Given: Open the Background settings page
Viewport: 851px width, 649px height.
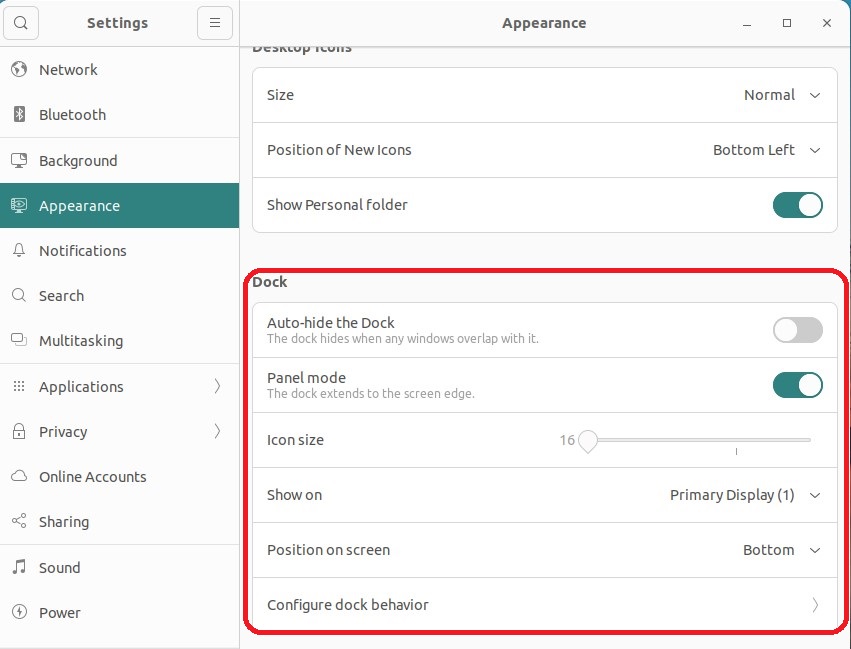Looking at the screenshot, I should point(78,161).
